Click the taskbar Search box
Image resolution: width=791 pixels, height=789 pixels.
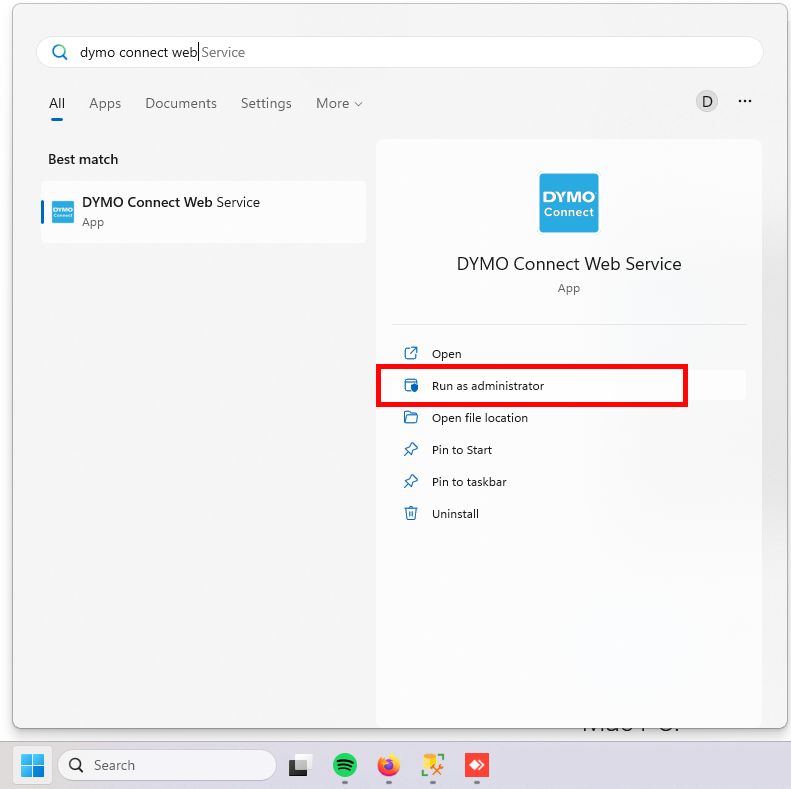pos(167,765)
